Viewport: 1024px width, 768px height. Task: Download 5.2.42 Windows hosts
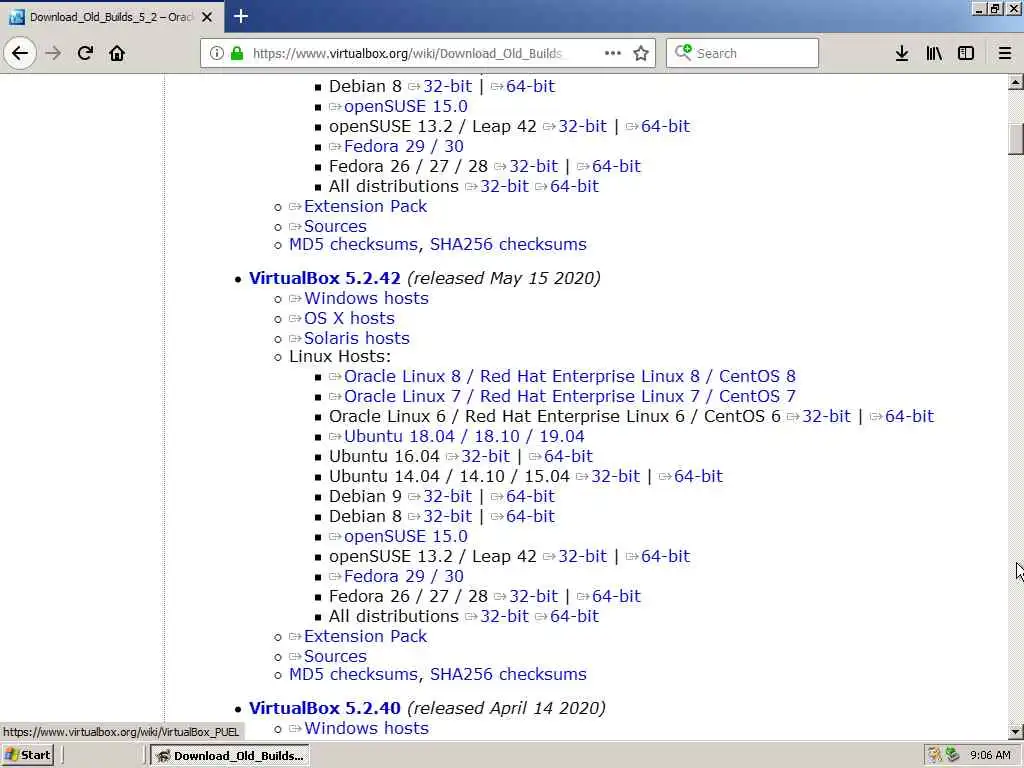[x=366, y=298]
